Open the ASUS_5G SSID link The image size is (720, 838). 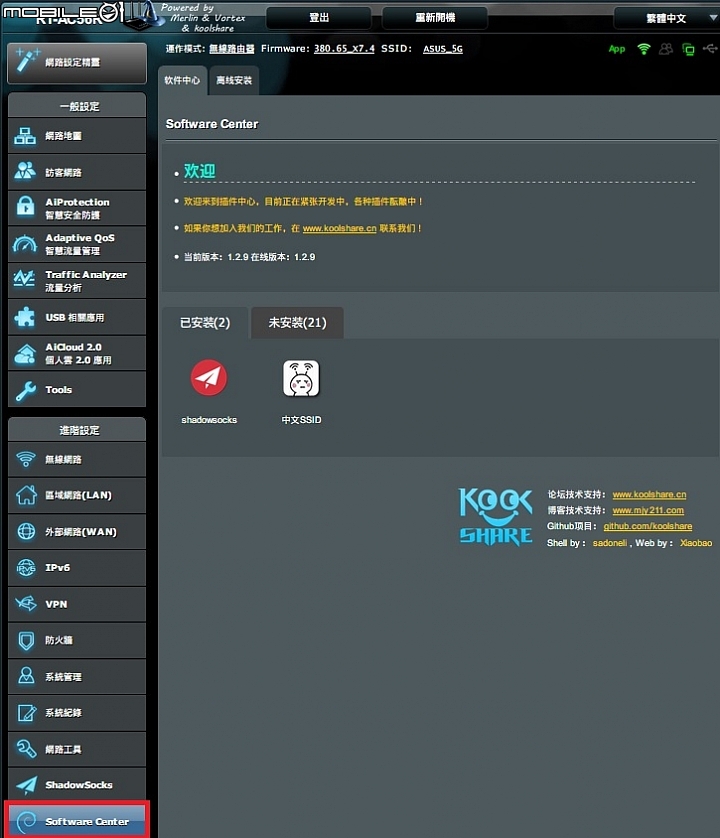[443, 49]
